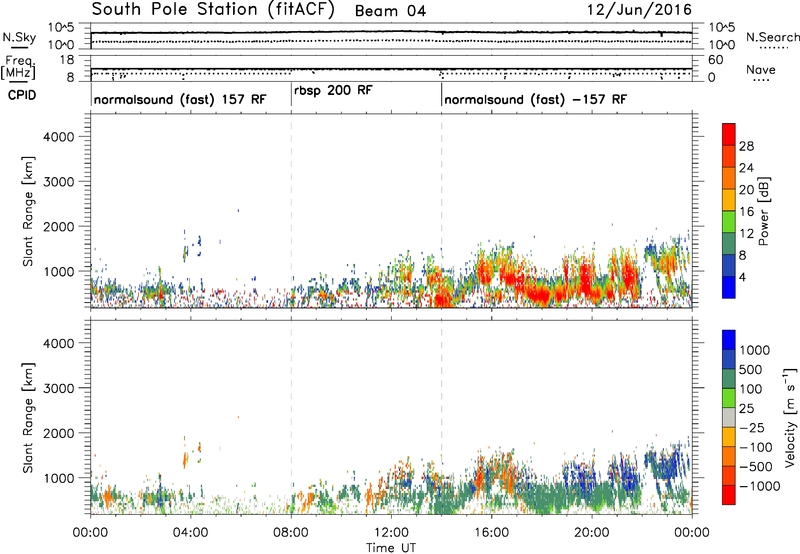Click the '16:00' time axis label
The height and width of the screenshot is (554, 800).
(x=491, y=533)
